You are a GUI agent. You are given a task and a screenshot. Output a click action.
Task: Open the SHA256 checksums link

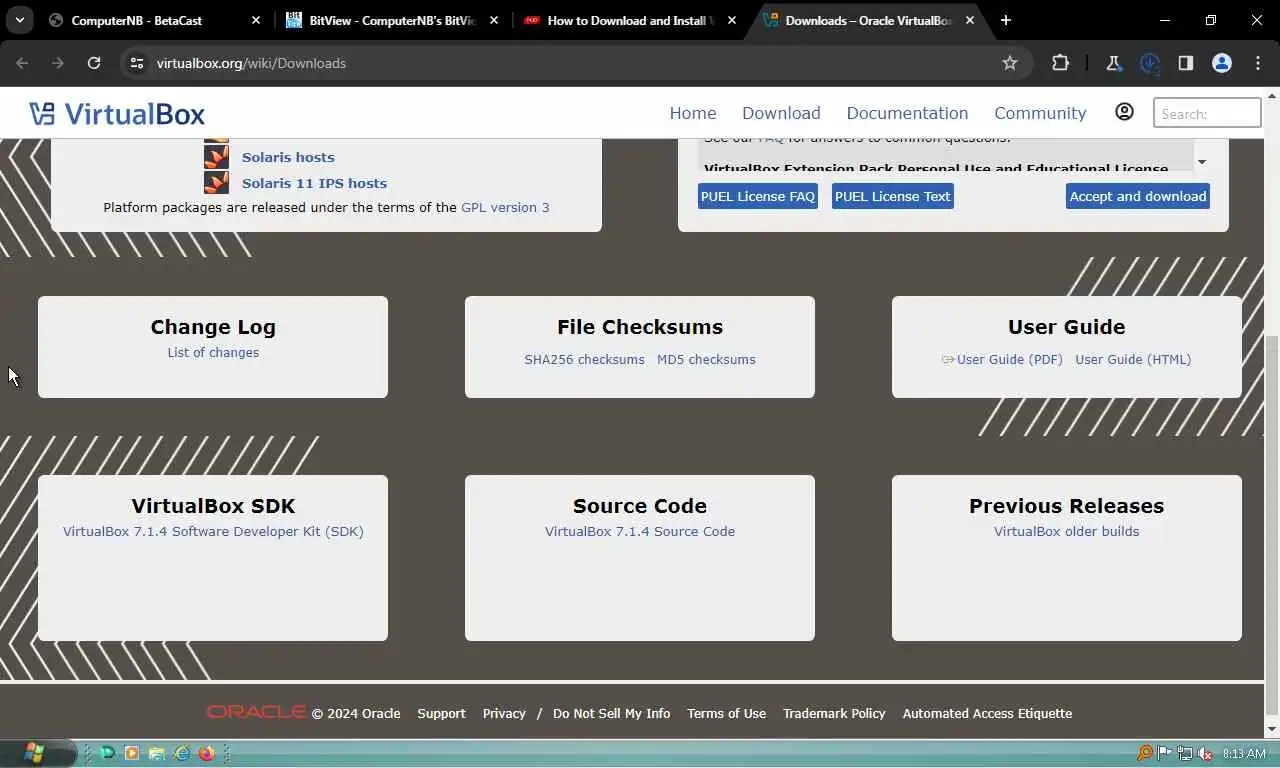pos(584,359)
